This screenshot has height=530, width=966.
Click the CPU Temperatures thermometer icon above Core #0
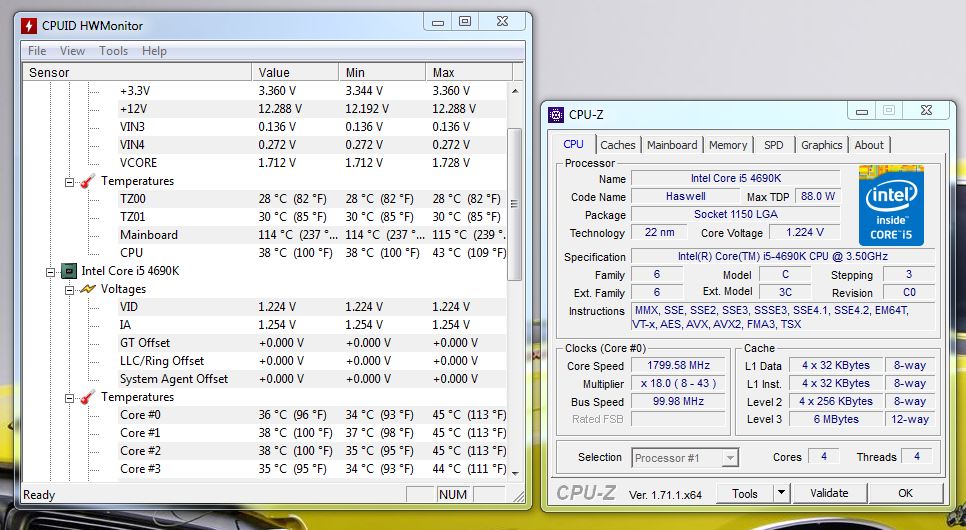(87, 397)
